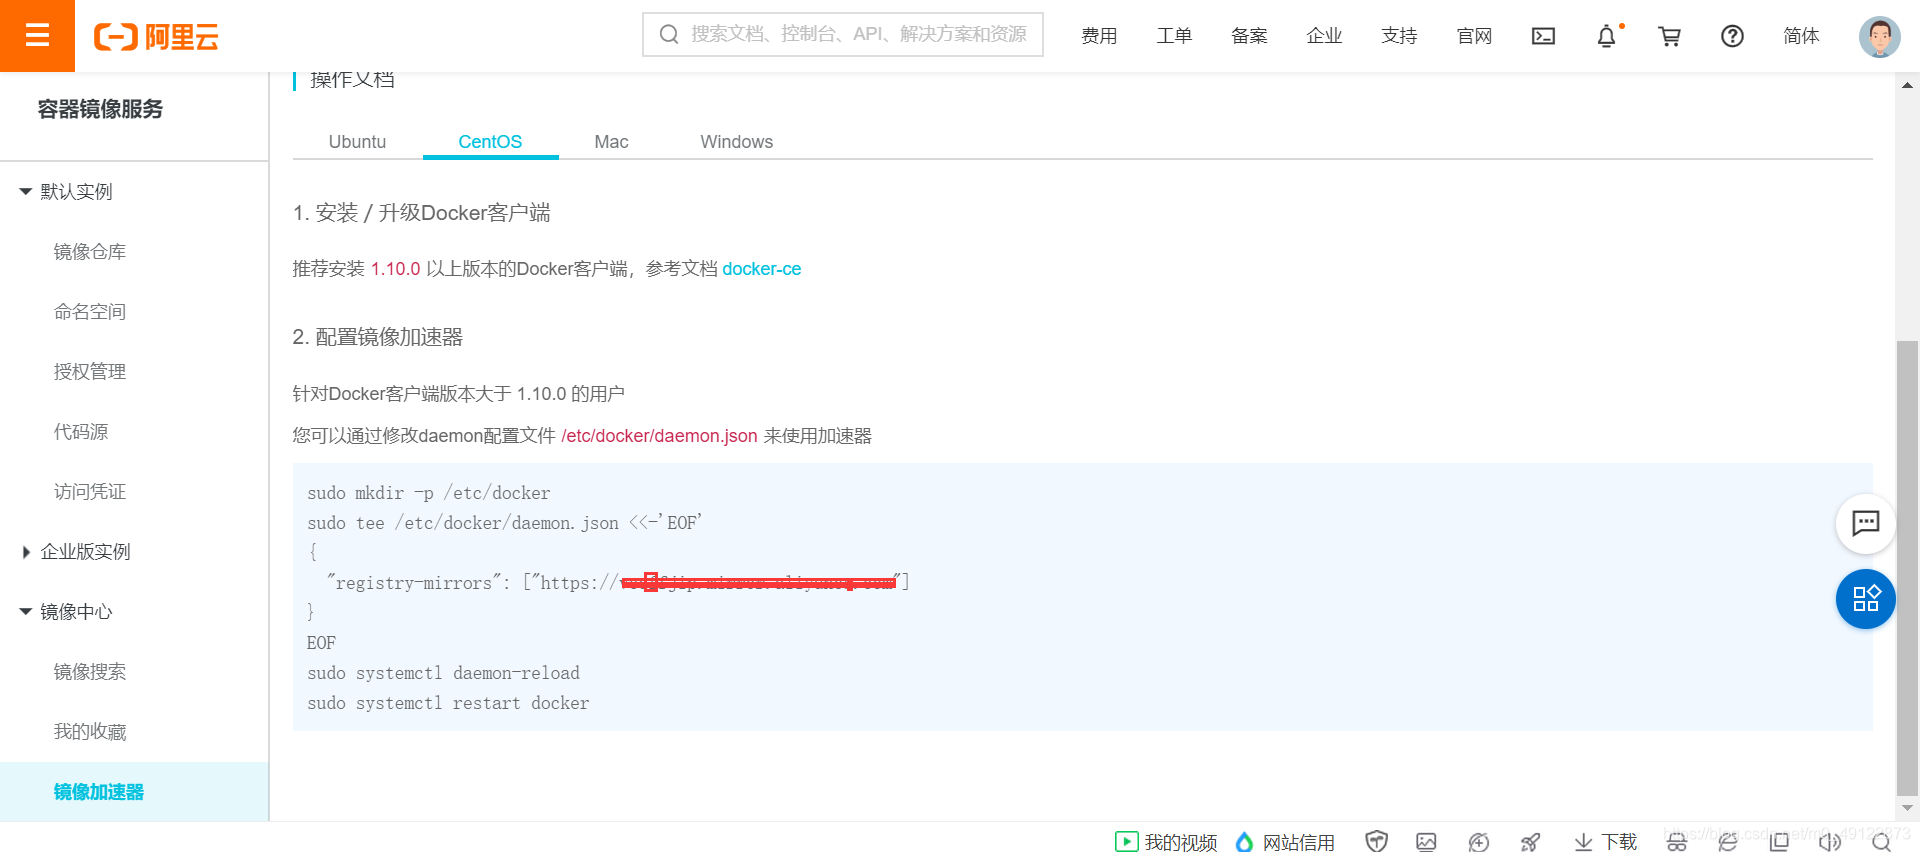
Task: Open the chat feedback floating button
Action: [x=1865, y=523]
